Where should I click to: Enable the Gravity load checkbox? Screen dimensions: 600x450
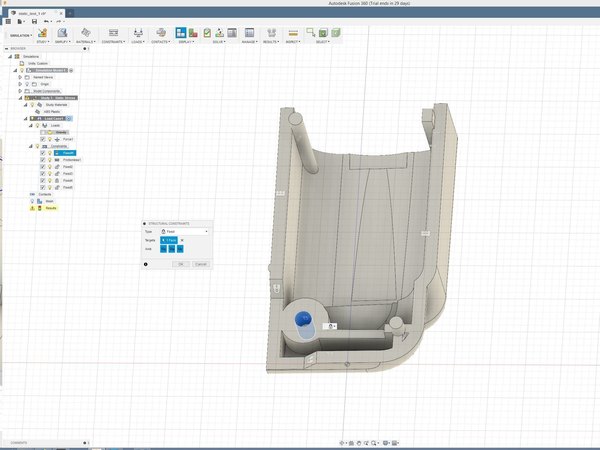tap(43, 132)
